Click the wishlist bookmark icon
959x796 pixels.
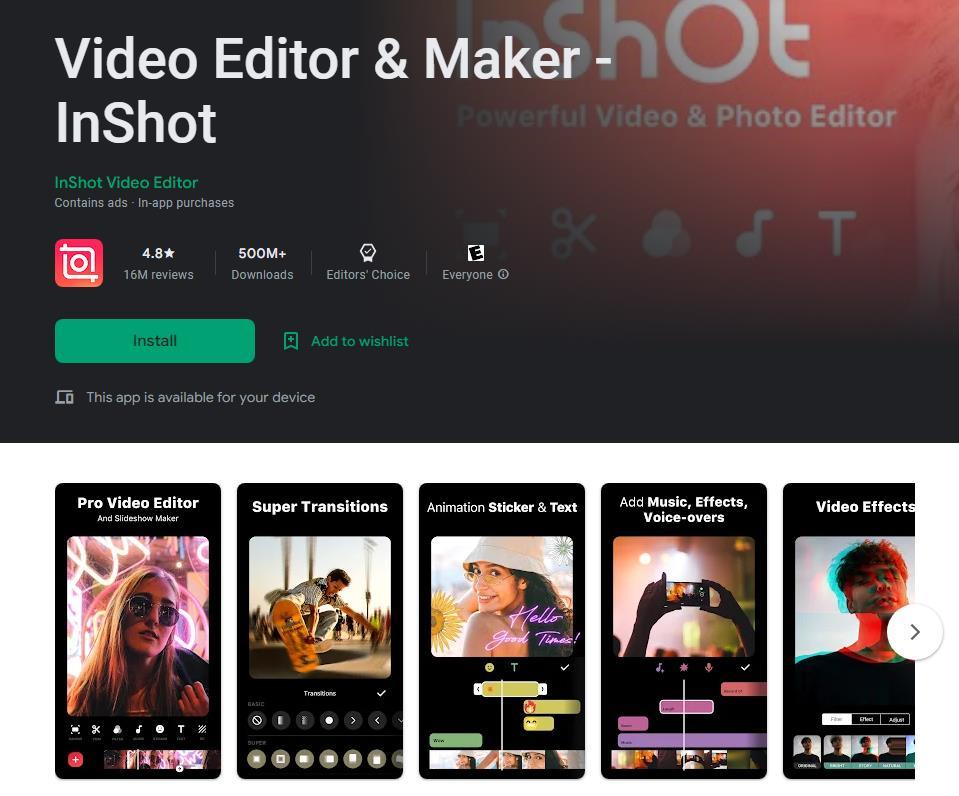(291, 341)
